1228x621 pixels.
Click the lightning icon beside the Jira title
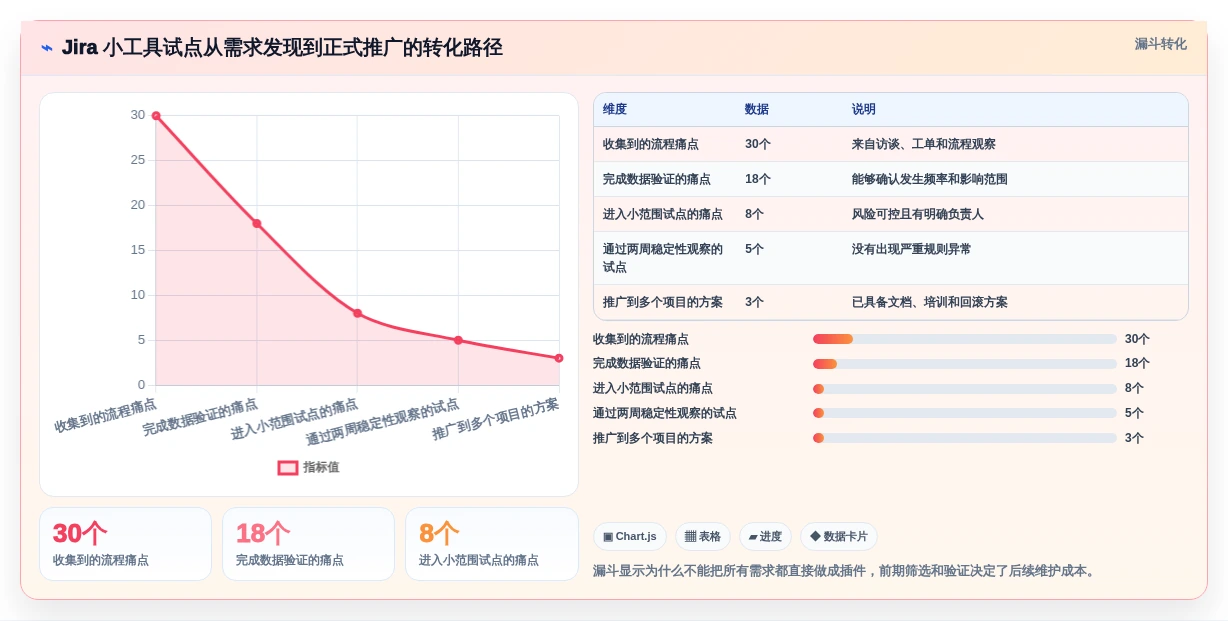point(47,48)
